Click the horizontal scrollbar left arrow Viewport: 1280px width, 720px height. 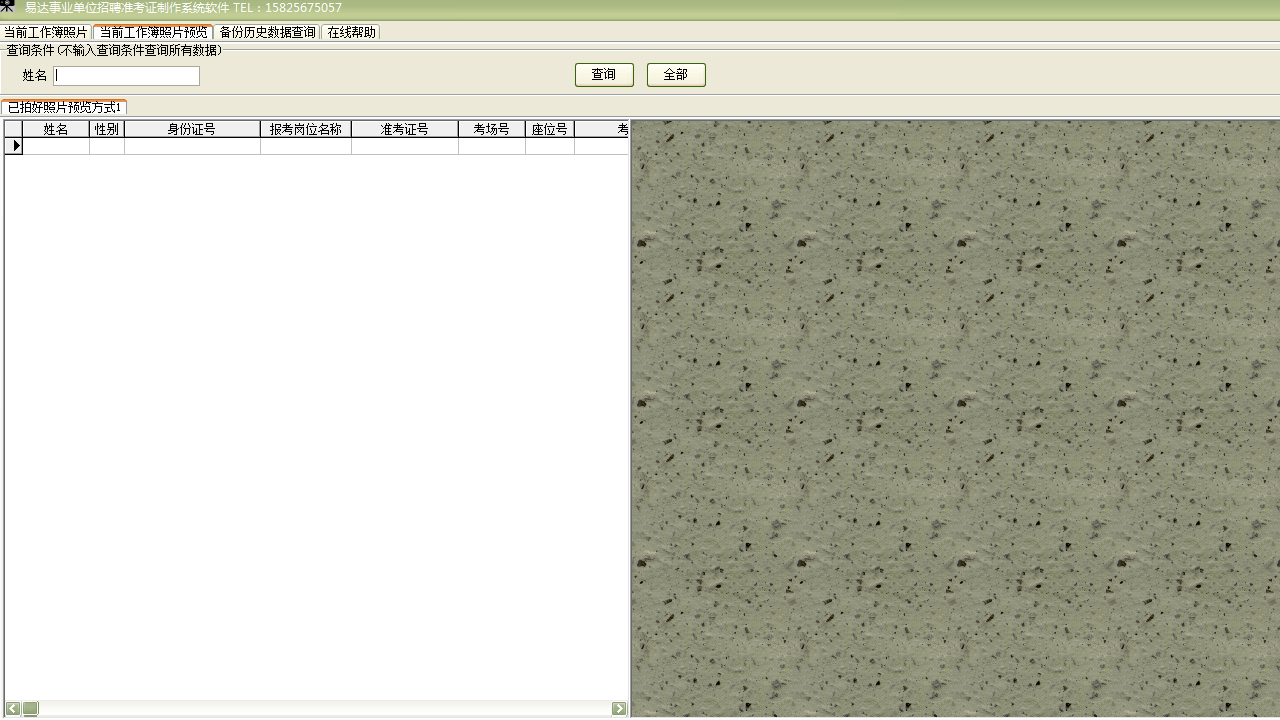[13, 709]
